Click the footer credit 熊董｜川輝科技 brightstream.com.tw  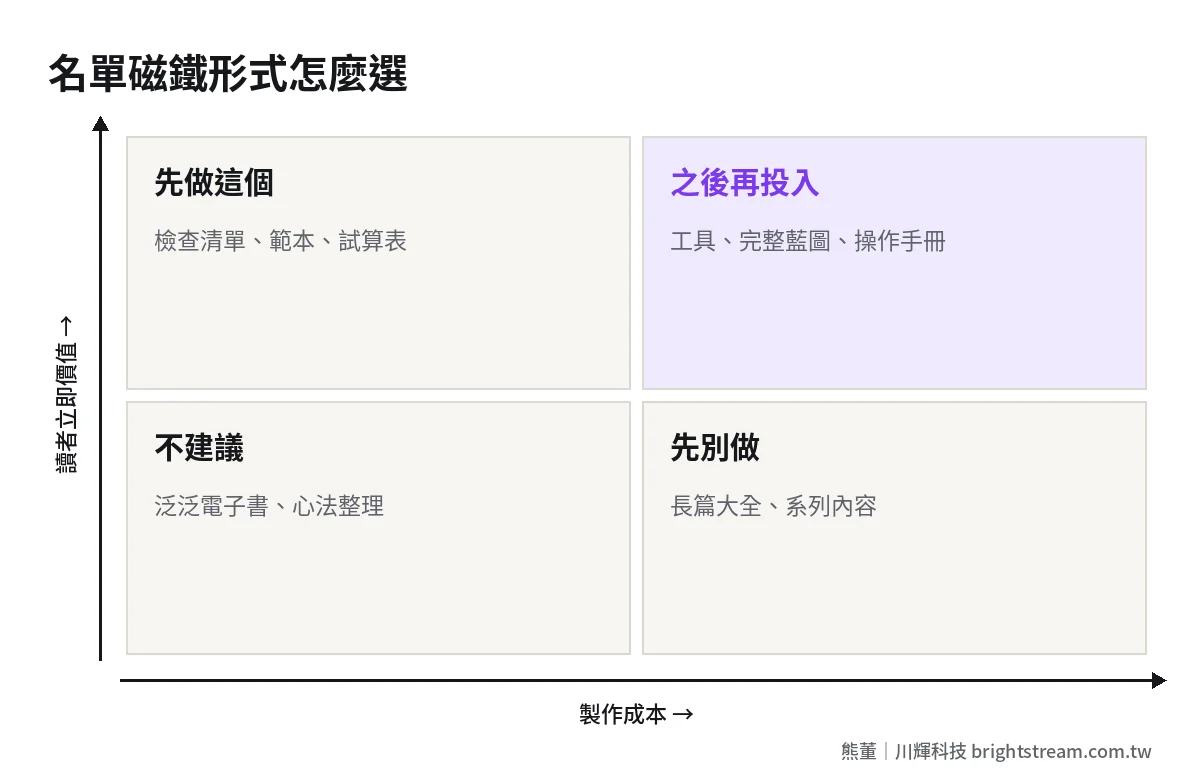click(996, 751)
